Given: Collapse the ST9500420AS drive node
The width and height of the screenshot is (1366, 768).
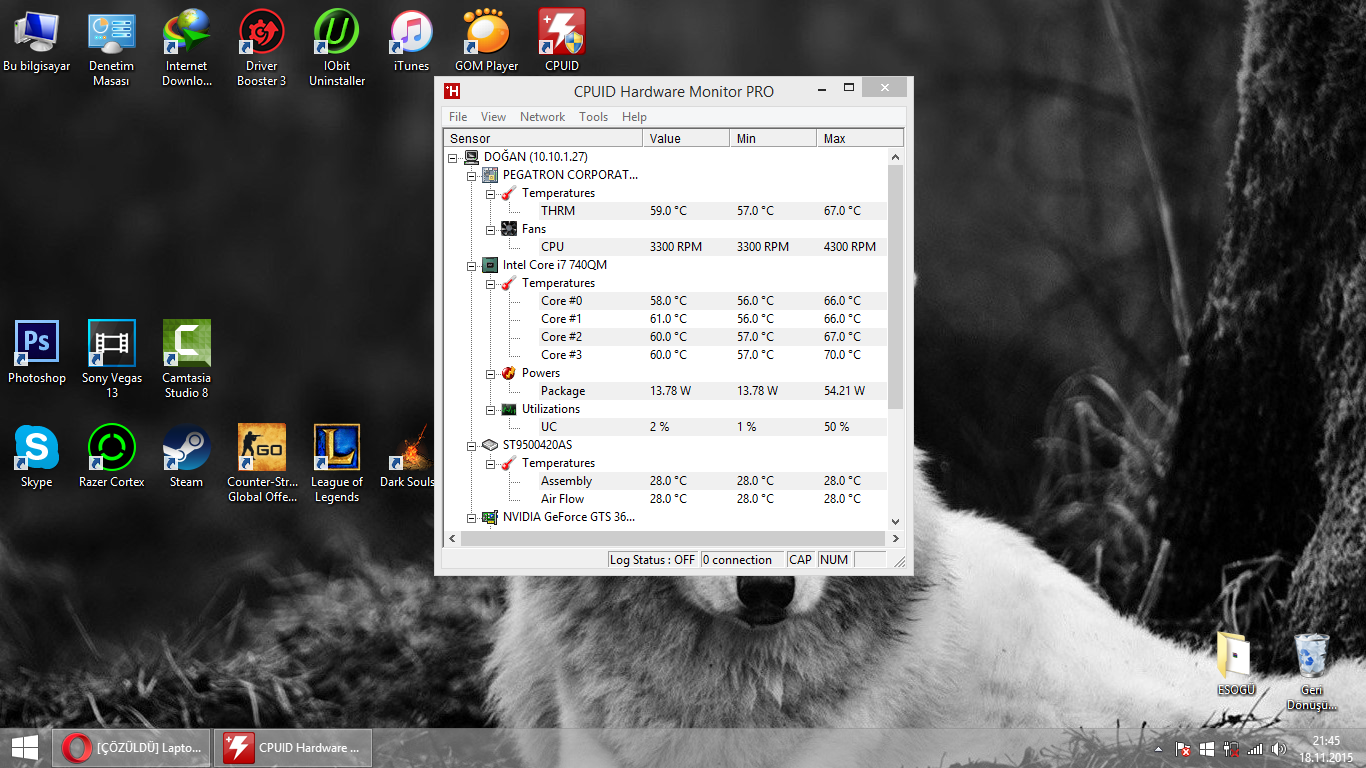Looking at the screenshot, I should [x=472, y=445].
